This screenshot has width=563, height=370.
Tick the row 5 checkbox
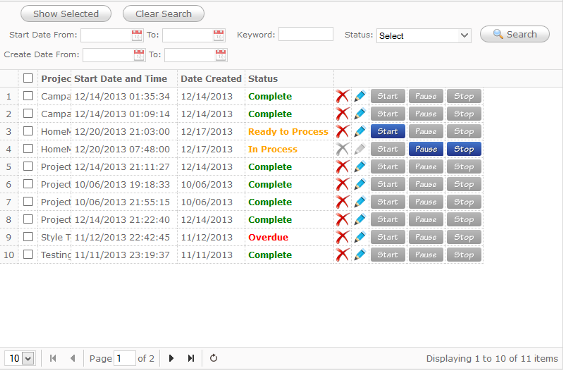coord(28,166)
